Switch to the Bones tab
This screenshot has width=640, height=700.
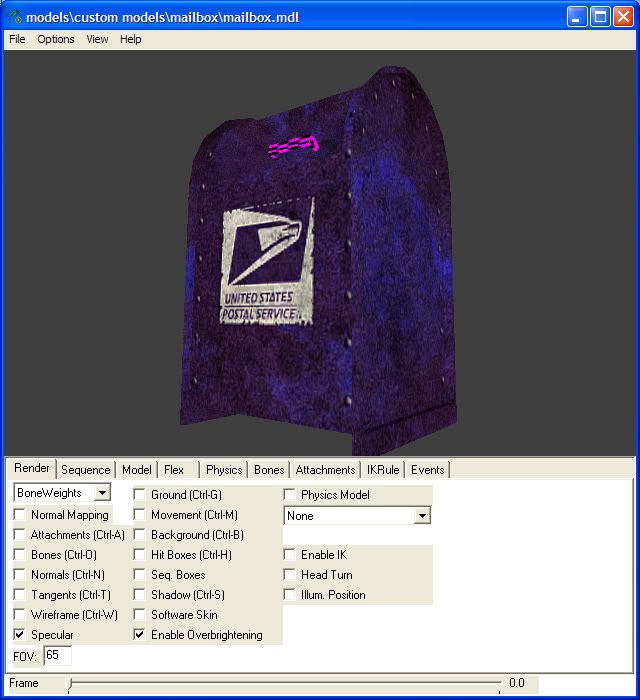(269, 470)
